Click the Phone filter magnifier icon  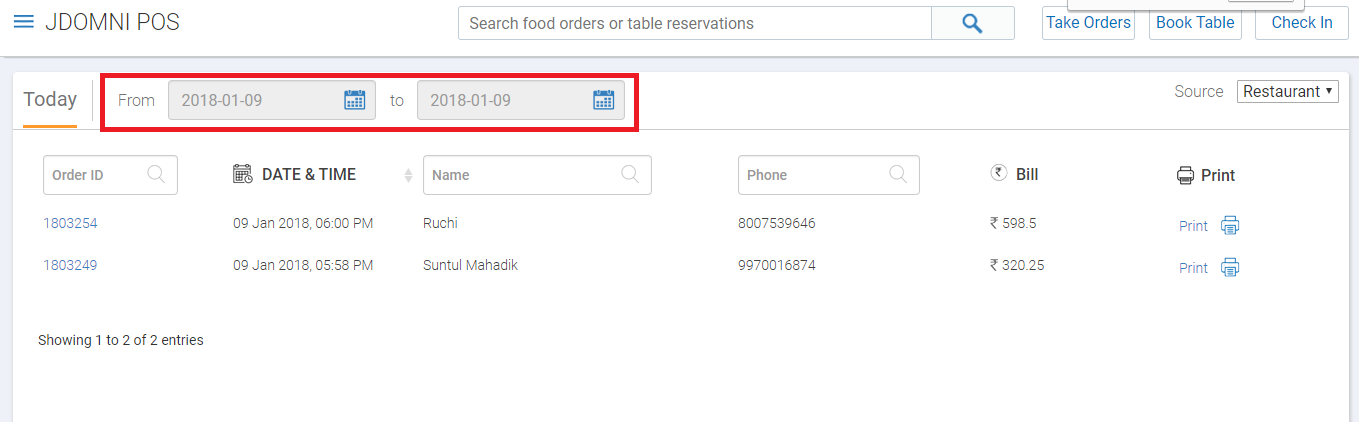(x=898, y=174)
